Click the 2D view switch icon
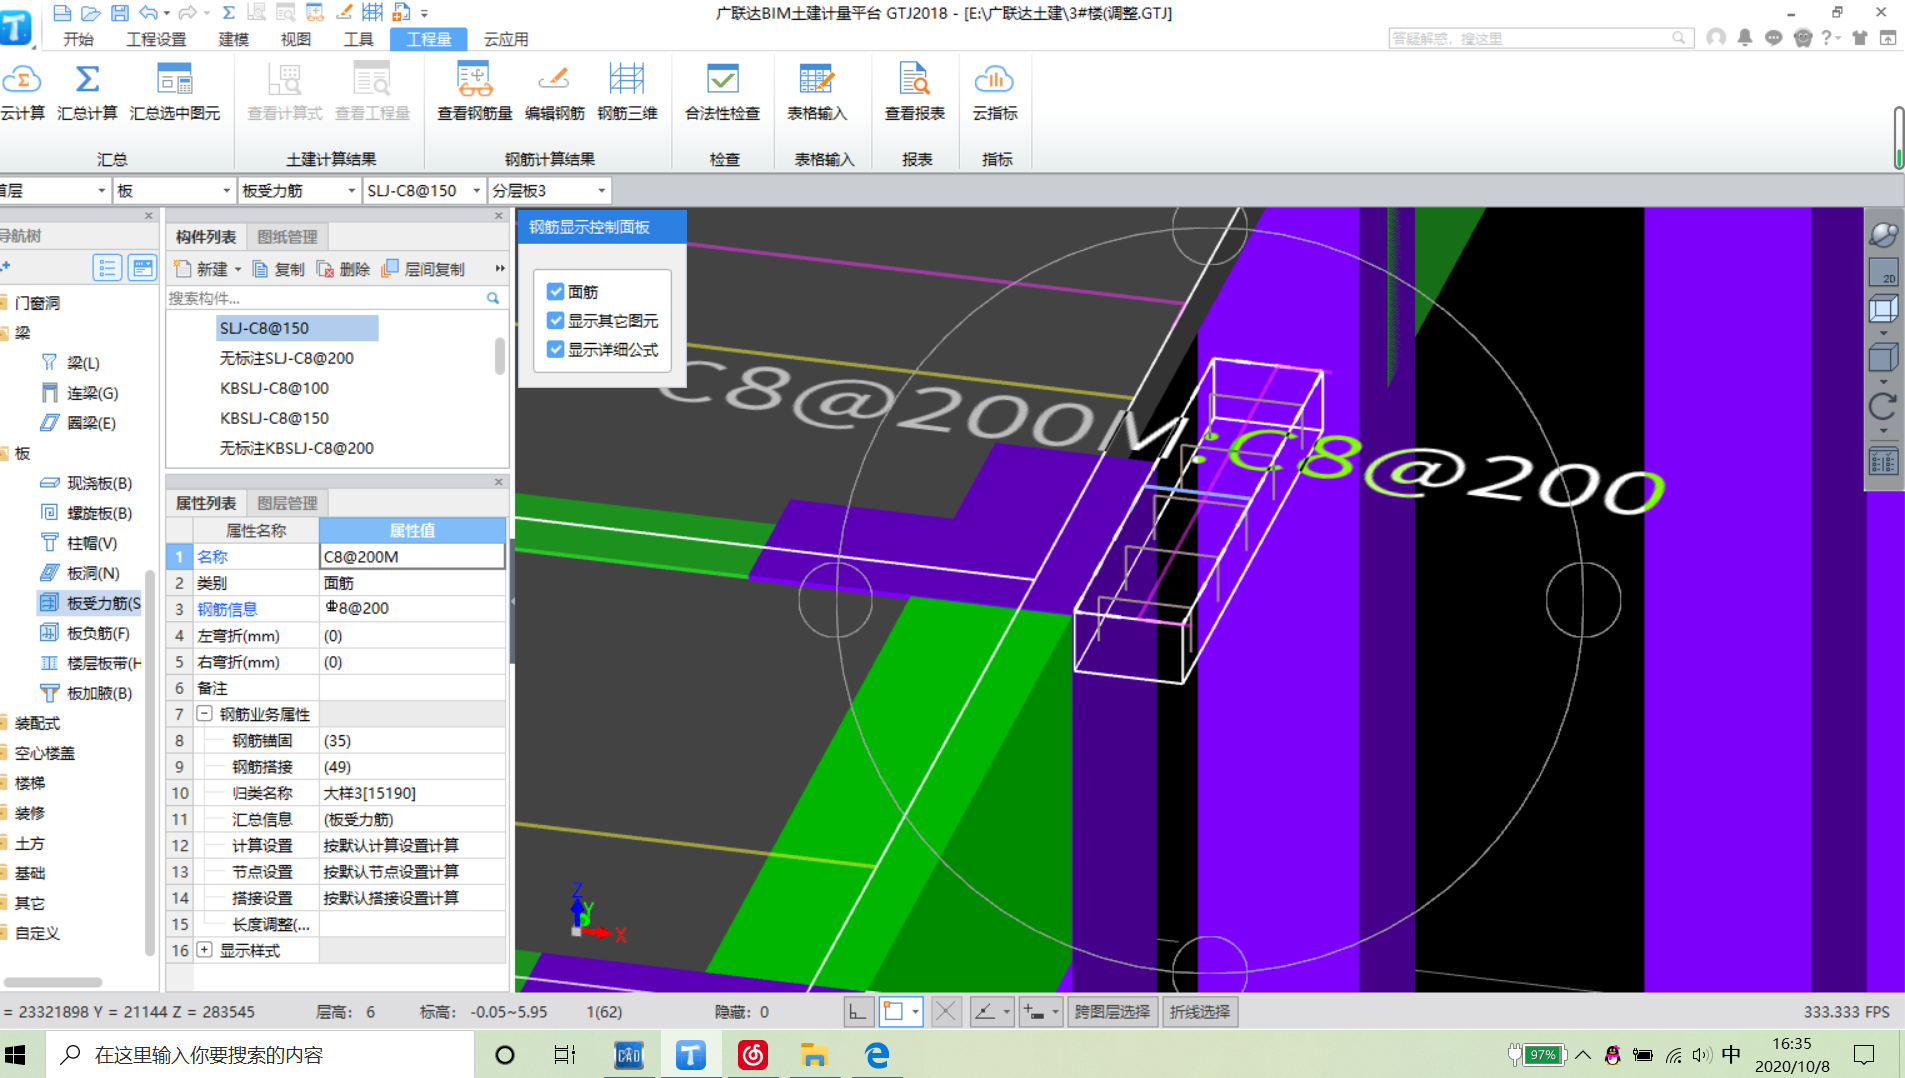 pos(1883,272)
